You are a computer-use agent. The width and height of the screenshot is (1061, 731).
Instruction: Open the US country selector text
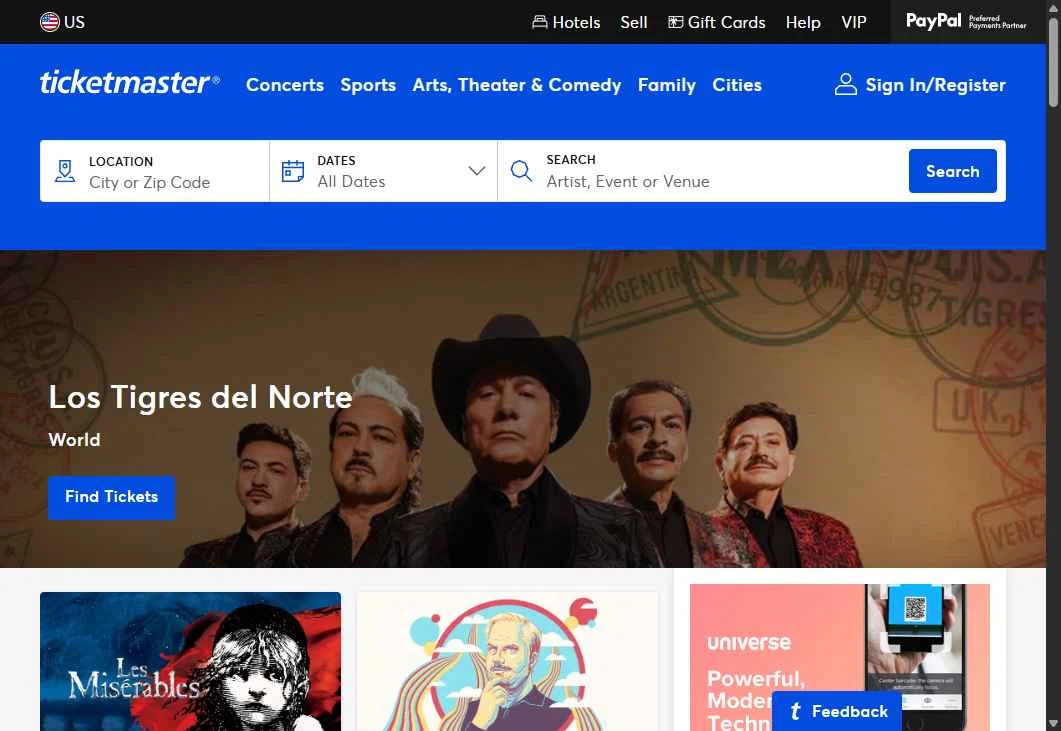tap(74, 22)
